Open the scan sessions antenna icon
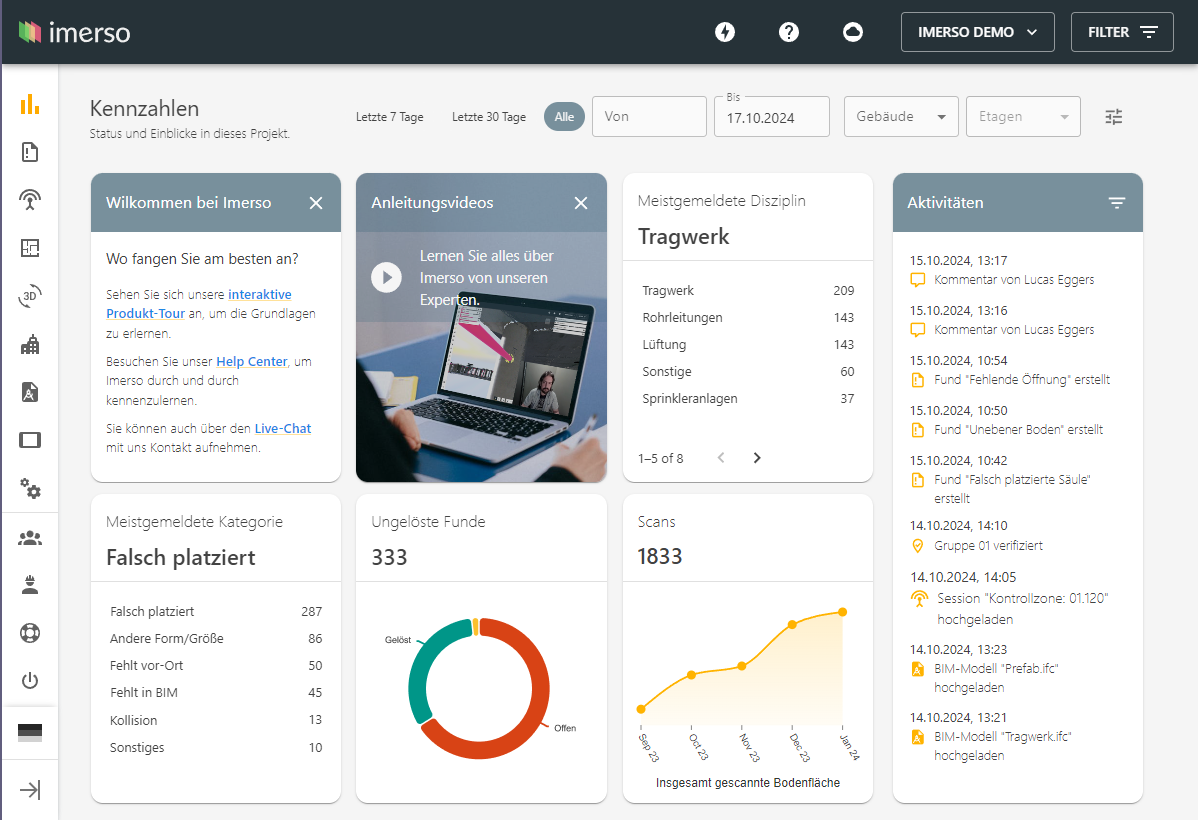1198x820 pixels. coord(30,199)
